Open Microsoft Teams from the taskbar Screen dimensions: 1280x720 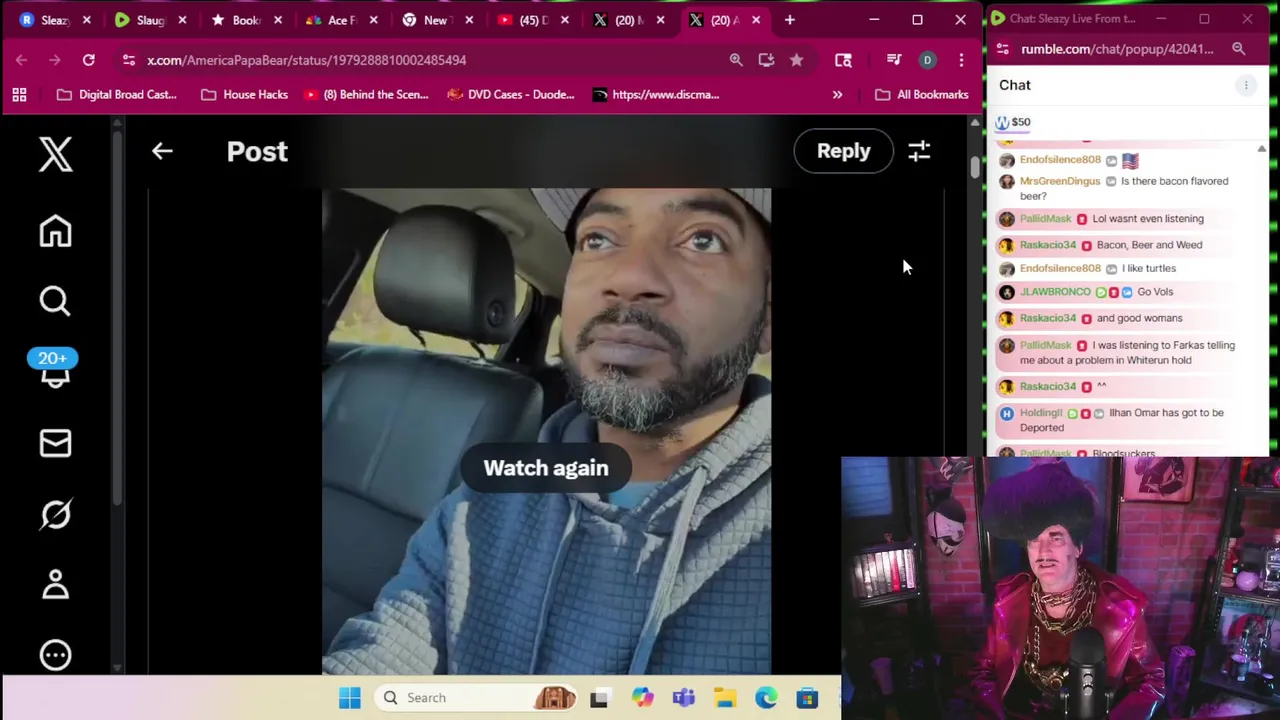[684, 698]
